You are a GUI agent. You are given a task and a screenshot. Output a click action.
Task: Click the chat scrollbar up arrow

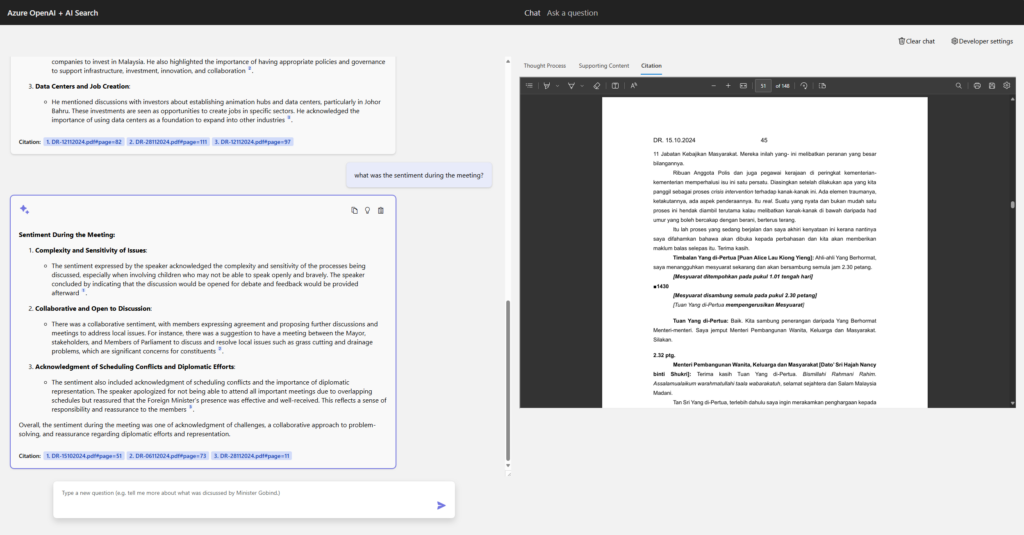pos(507,61)
